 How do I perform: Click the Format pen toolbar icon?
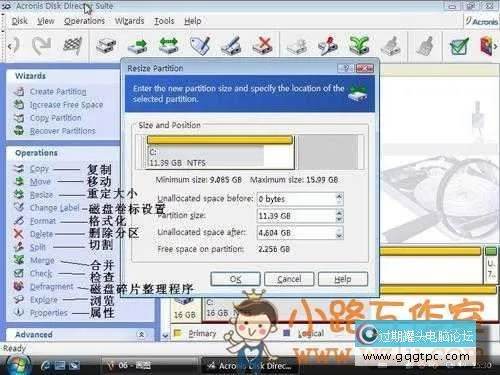pyautogui.click(x=231, y=45)
